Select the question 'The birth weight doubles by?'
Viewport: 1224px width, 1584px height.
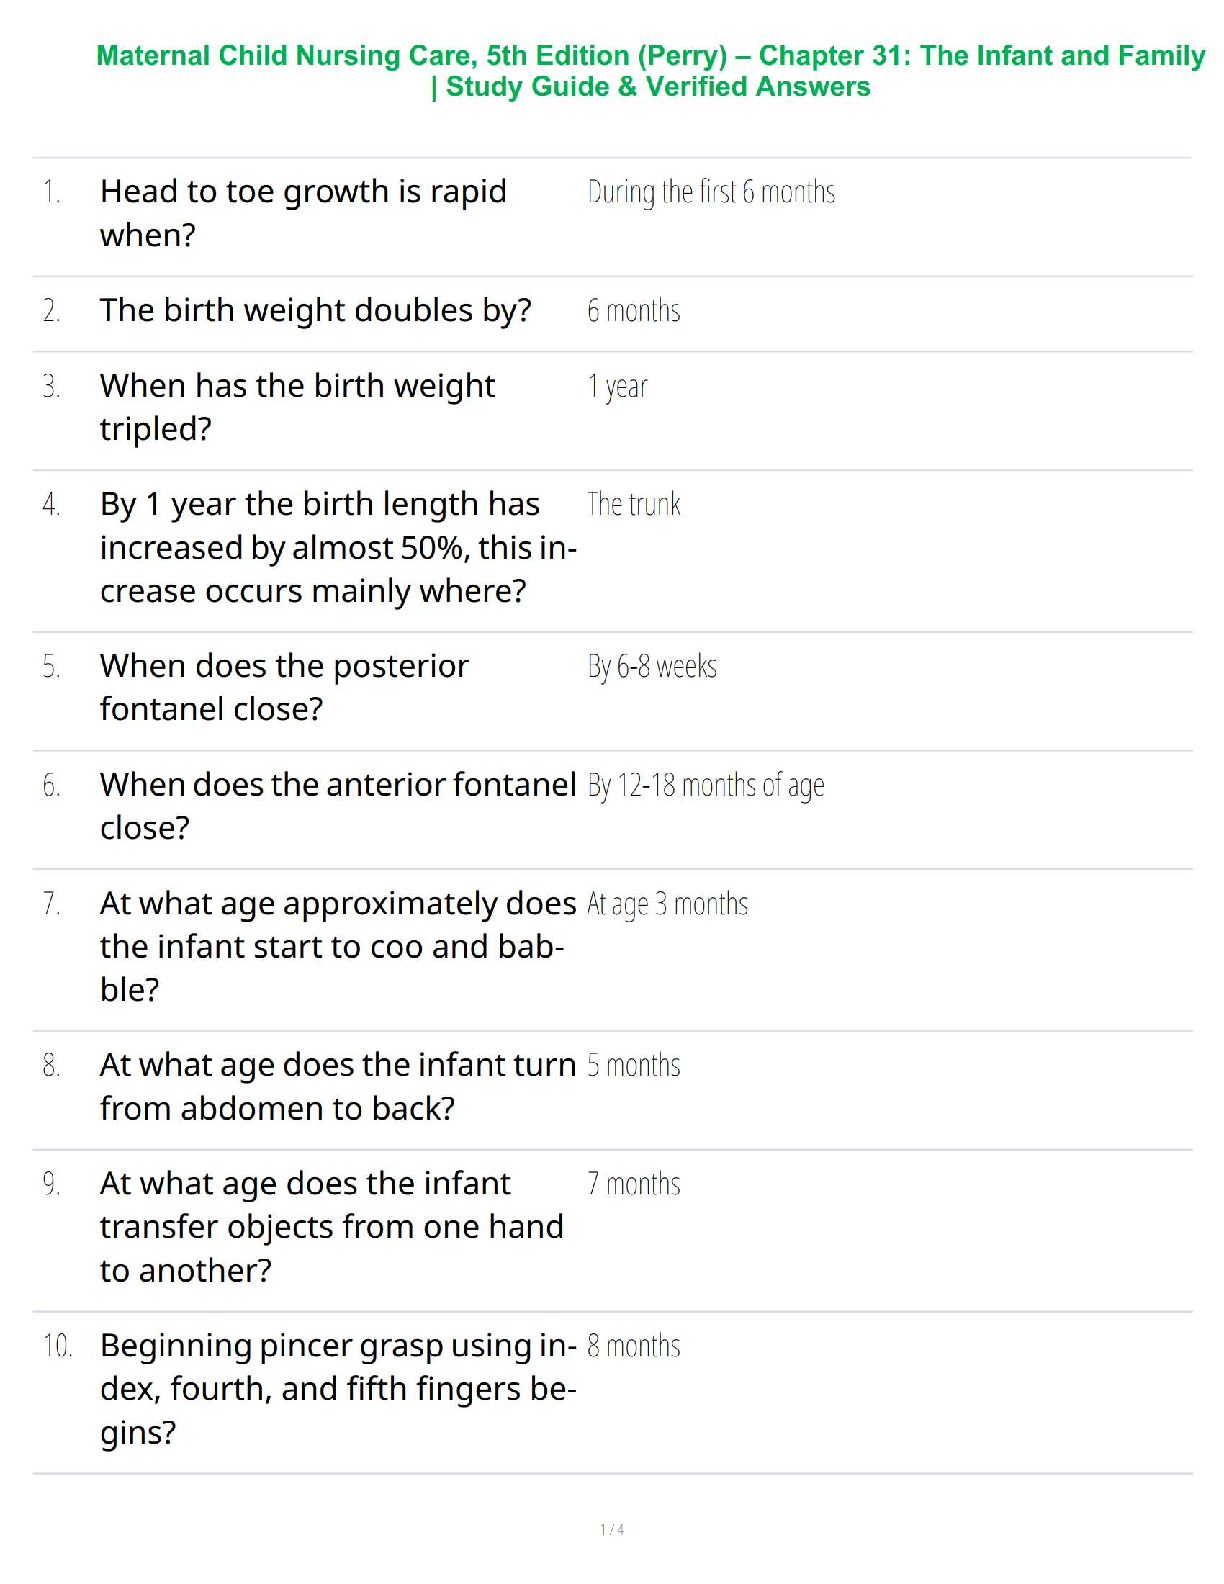coord(315,310)
